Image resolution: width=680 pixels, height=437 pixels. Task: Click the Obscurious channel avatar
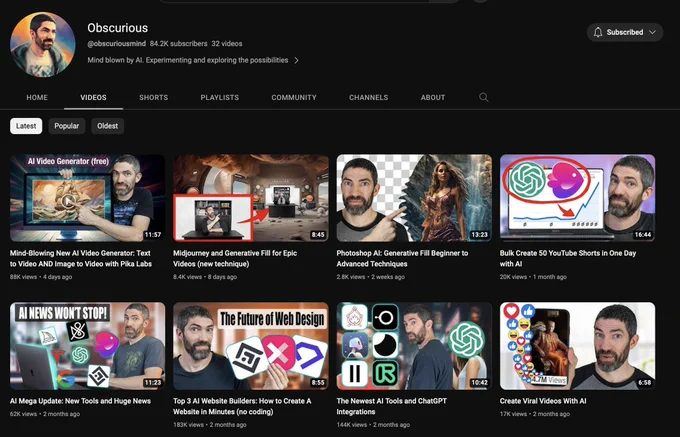click(x=42, y=45)
